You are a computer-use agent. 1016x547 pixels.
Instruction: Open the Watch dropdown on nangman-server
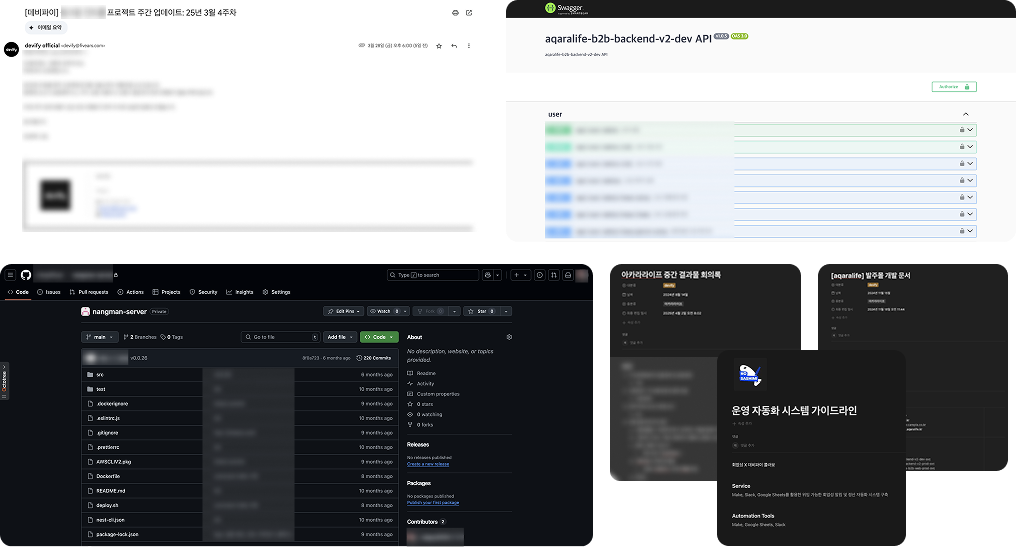pos(388,311)
